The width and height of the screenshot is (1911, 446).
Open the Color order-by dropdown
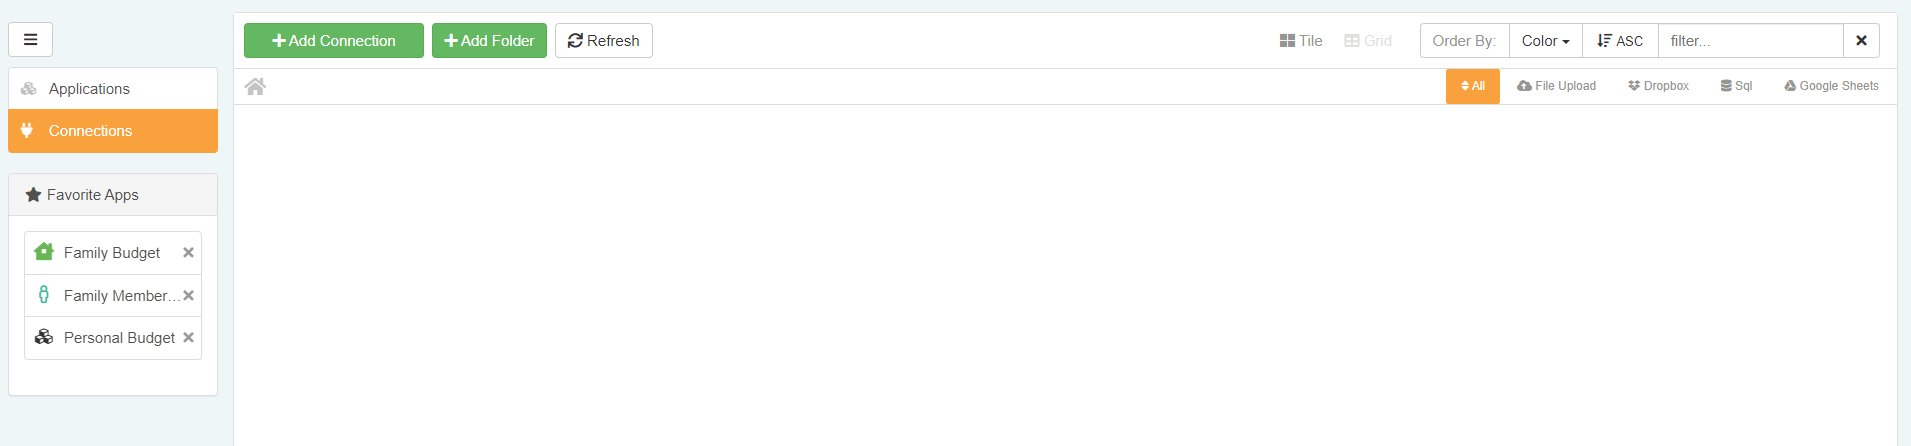[1545, 41]
